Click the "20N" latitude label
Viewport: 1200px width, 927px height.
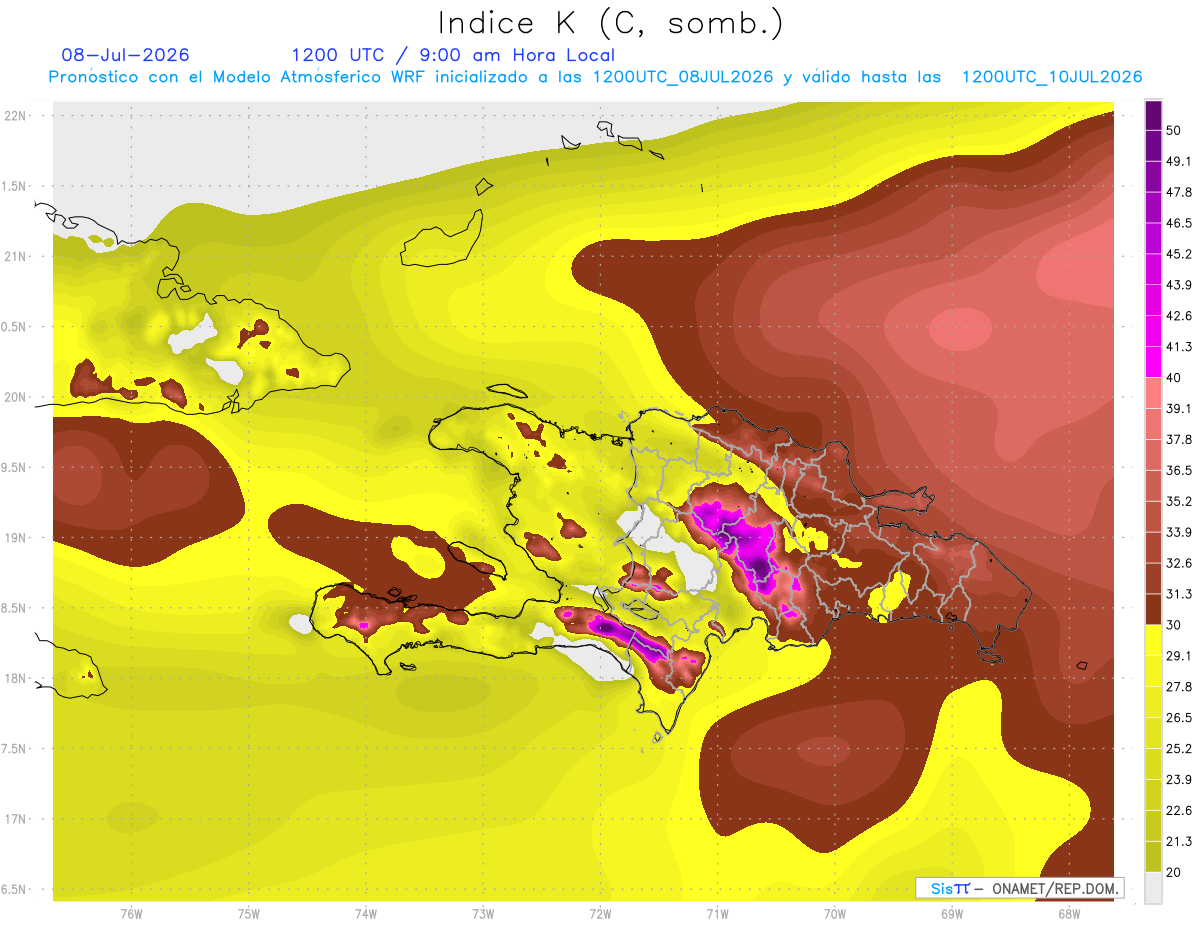point(16,397)
